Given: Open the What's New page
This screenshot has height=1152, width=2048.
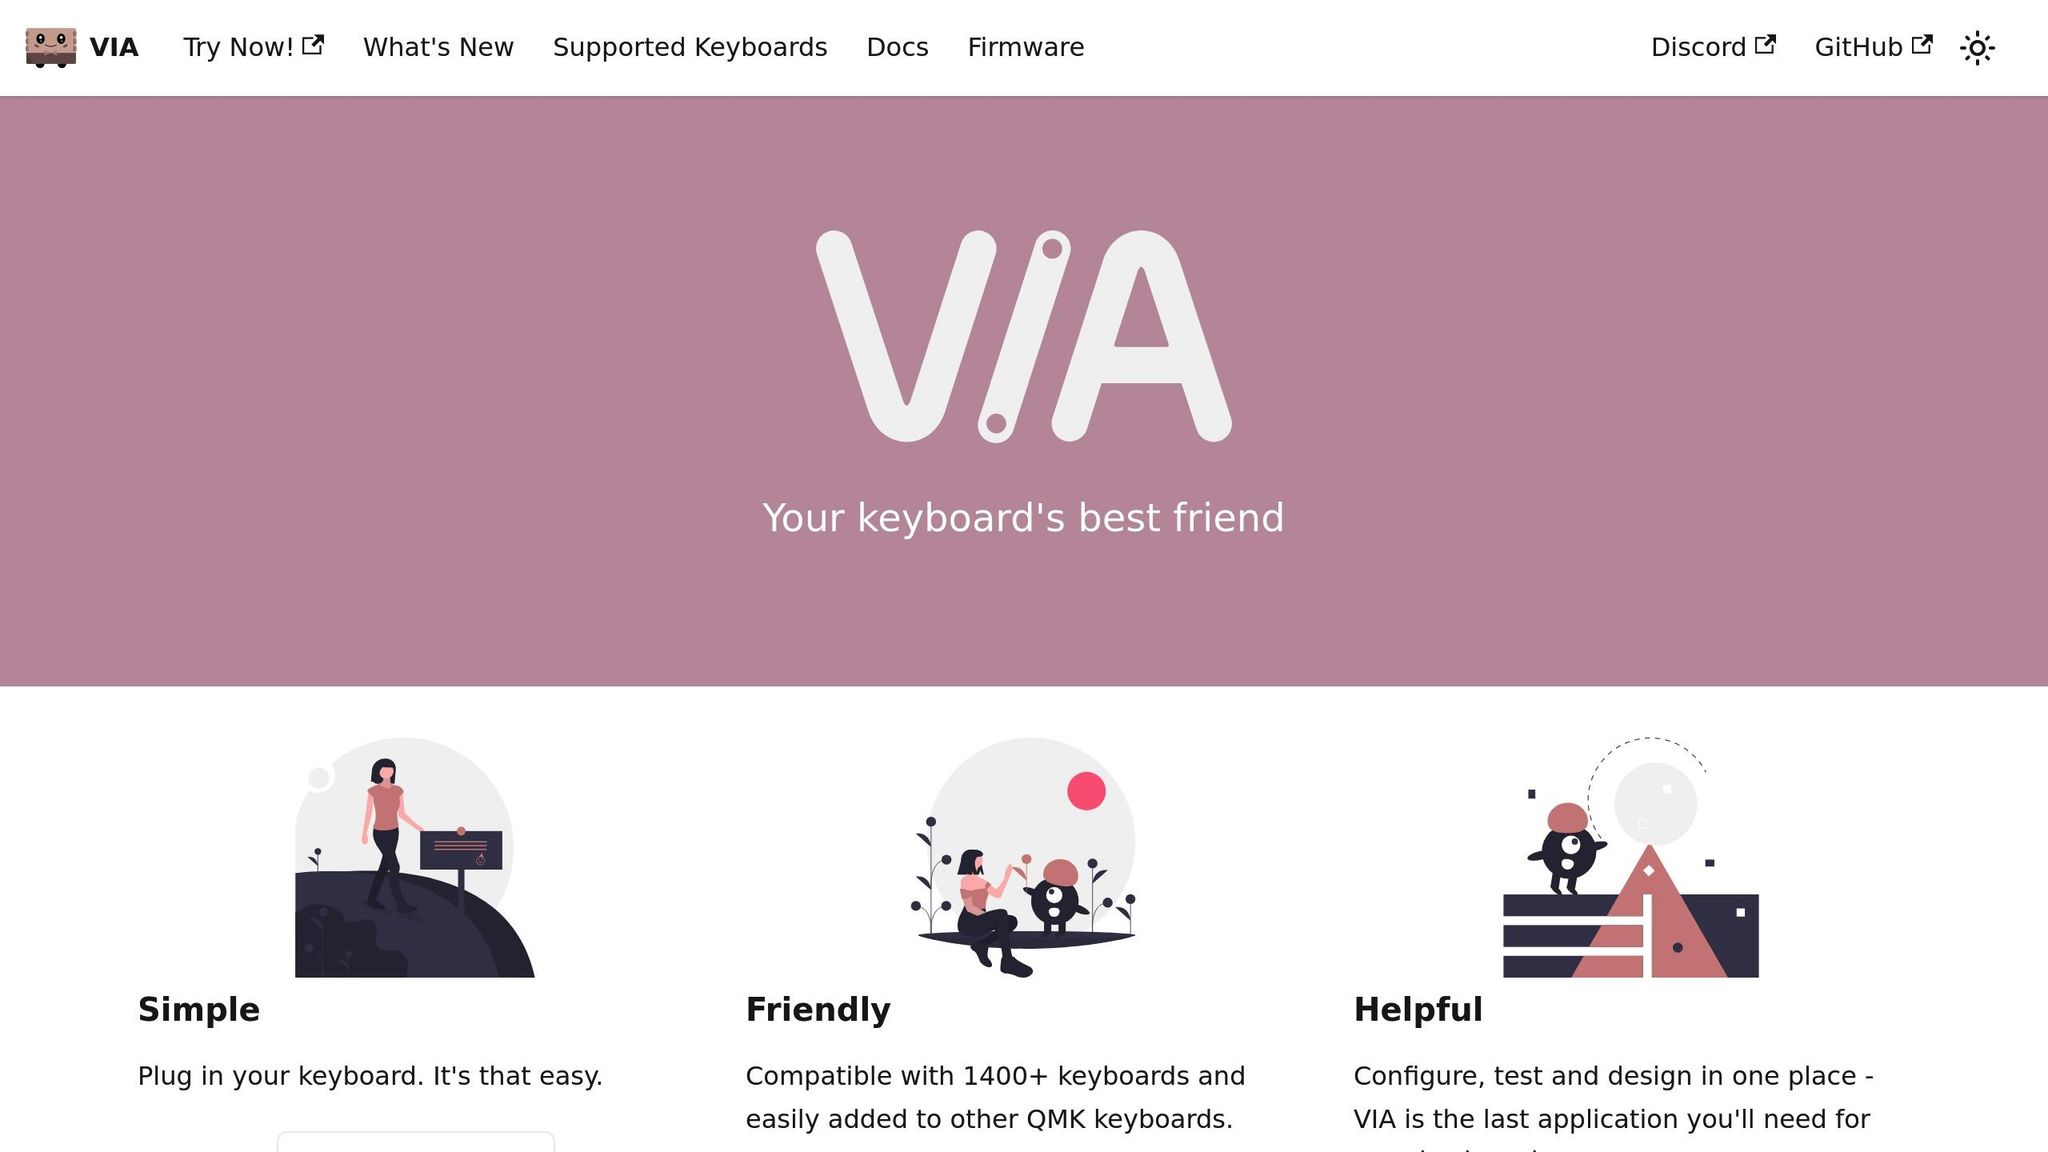Looking at the screenshot, I should tap(438, 47).
